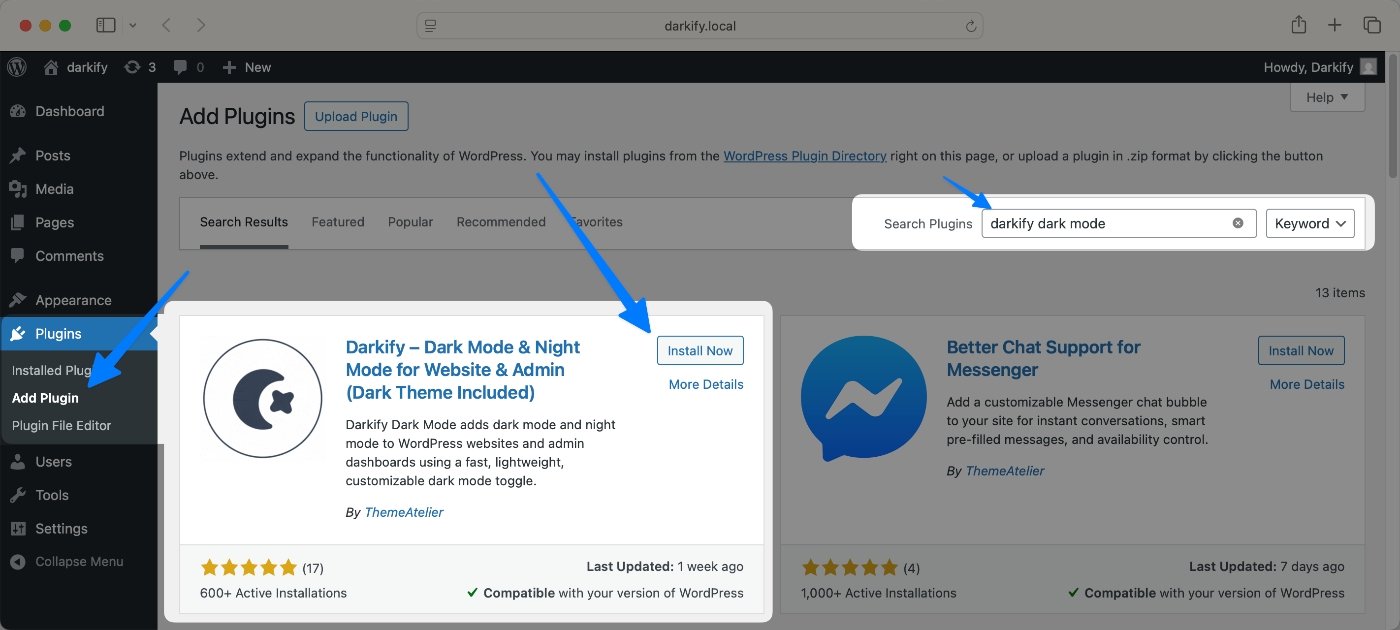Open the Howdy, Darkify account menu

click(1320, 67)
